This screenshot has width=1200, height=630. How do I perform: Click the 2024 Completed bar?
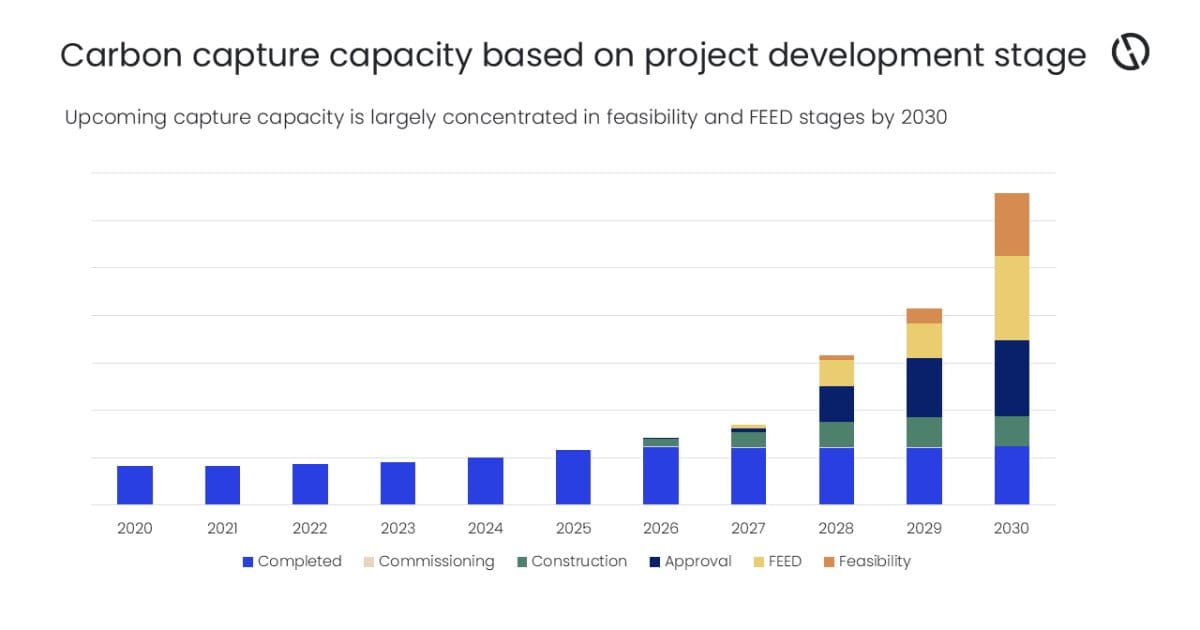point(485,481)
